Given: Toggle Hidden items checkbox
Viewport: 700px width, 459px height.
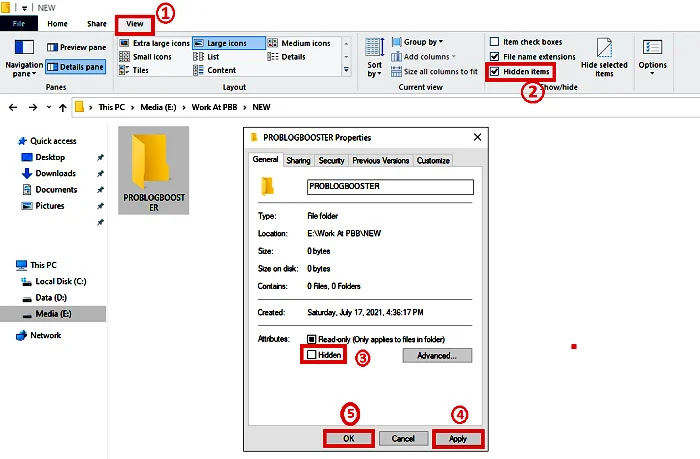Looking at the screenshot, I should click(x=495, y=71).
